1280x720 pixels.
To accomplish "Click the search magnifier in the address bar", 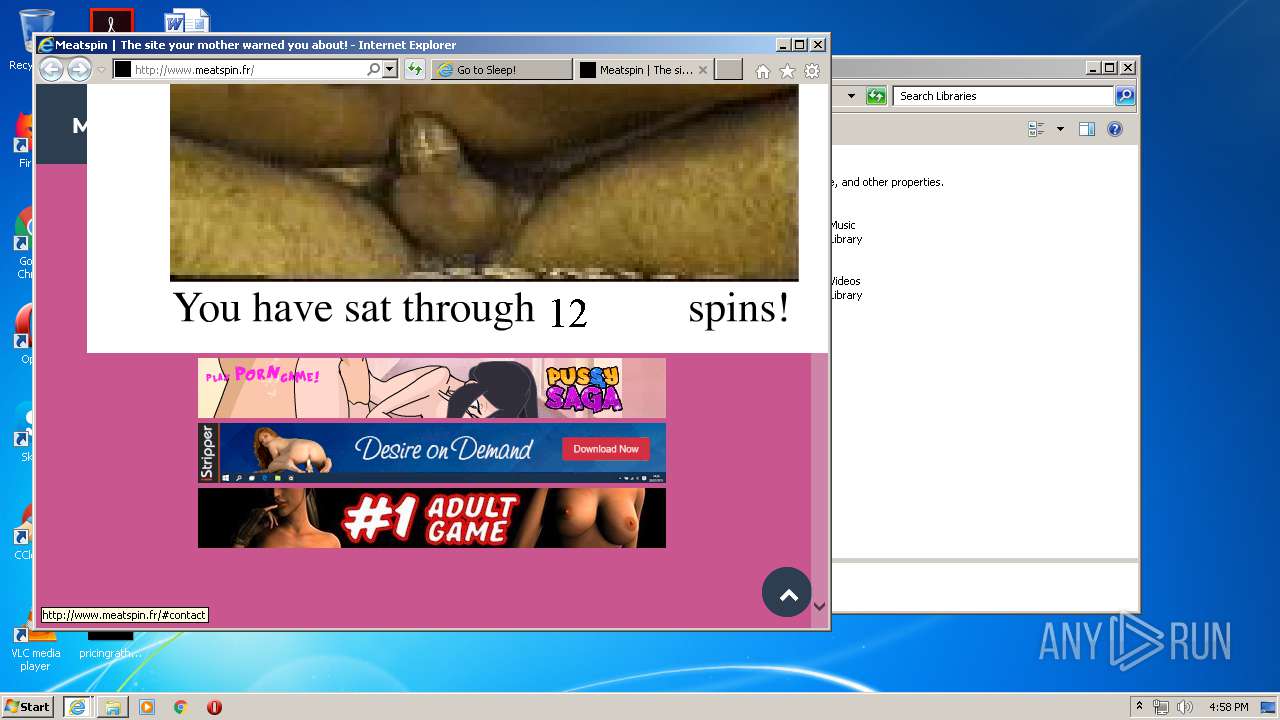I will point(374,70).
